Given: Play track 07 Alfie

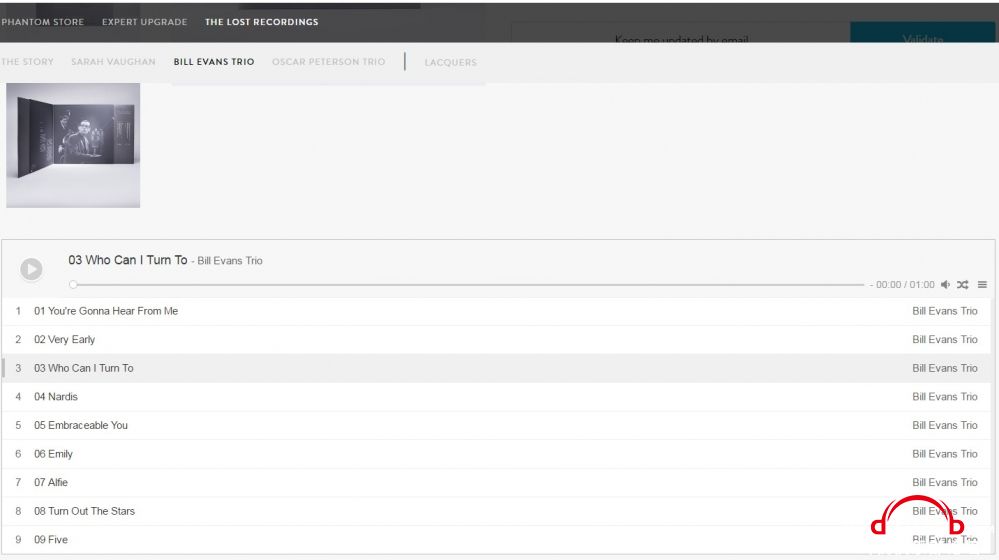Looking at the screenshot, I should [496, 482].
